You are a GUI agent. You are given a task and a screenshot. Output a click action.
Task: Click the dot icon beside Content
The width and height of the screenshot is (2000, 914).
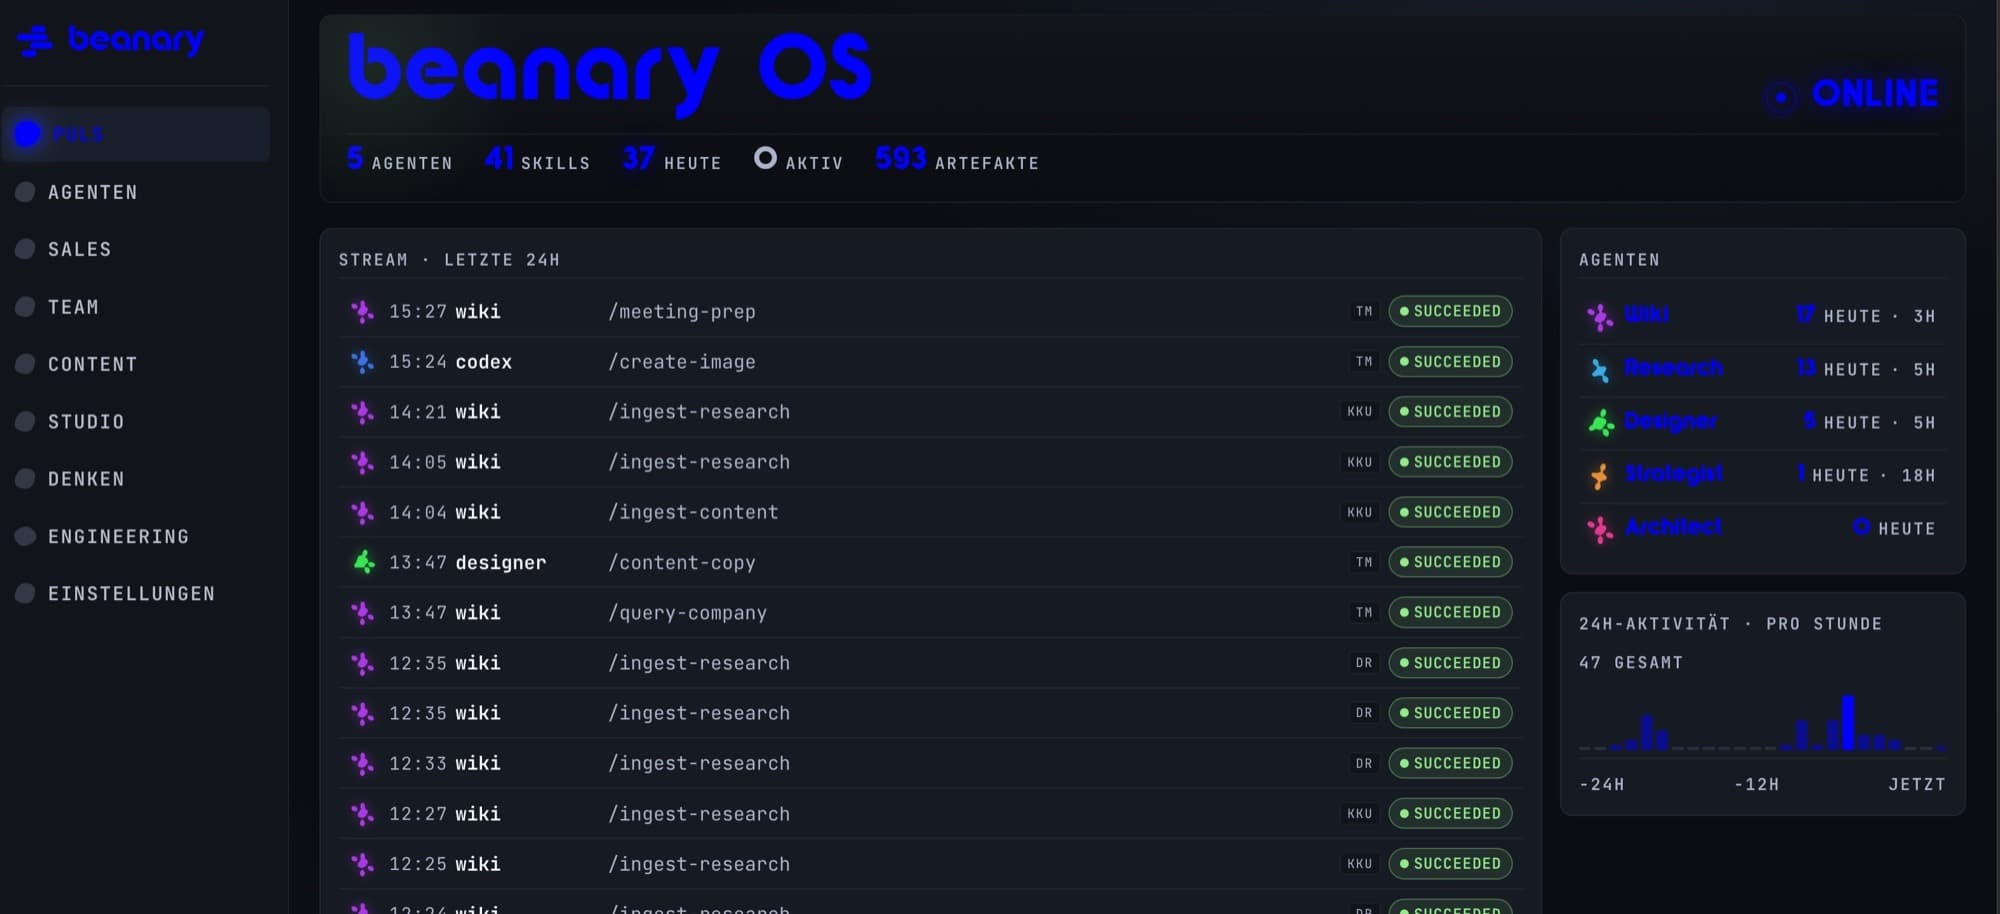(25, 364)
